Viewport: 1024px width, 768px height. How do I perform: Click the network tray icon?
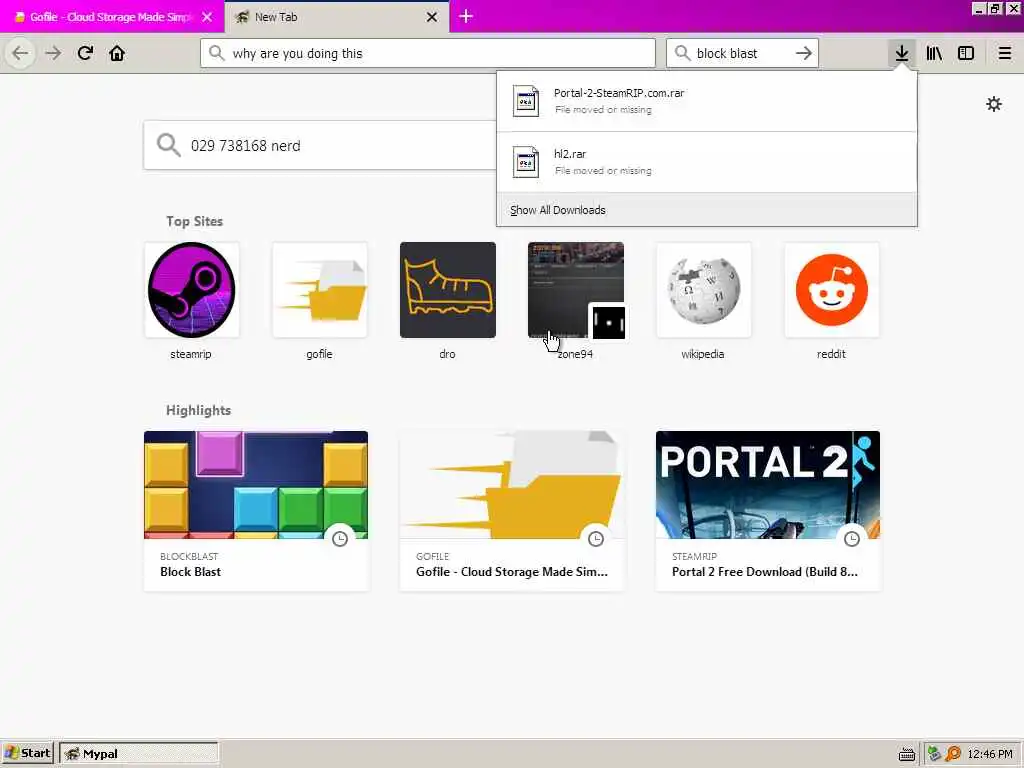(x=935, y=754)
